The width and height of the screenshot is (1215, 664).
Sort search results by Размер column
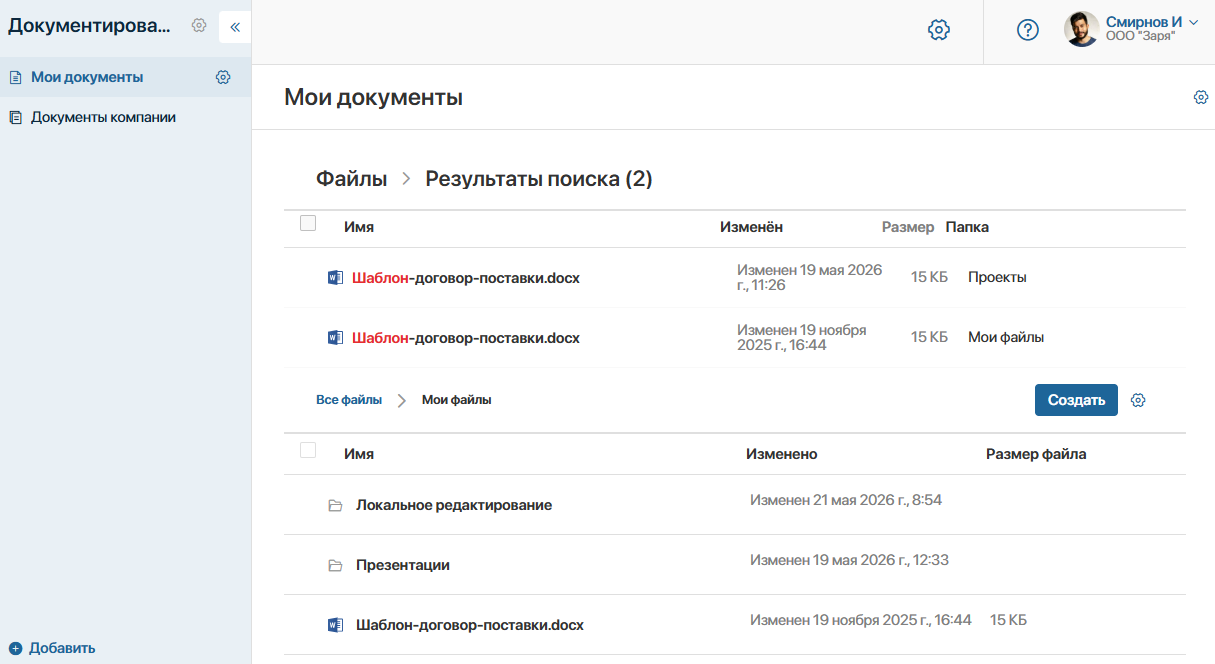coord(908,227)
